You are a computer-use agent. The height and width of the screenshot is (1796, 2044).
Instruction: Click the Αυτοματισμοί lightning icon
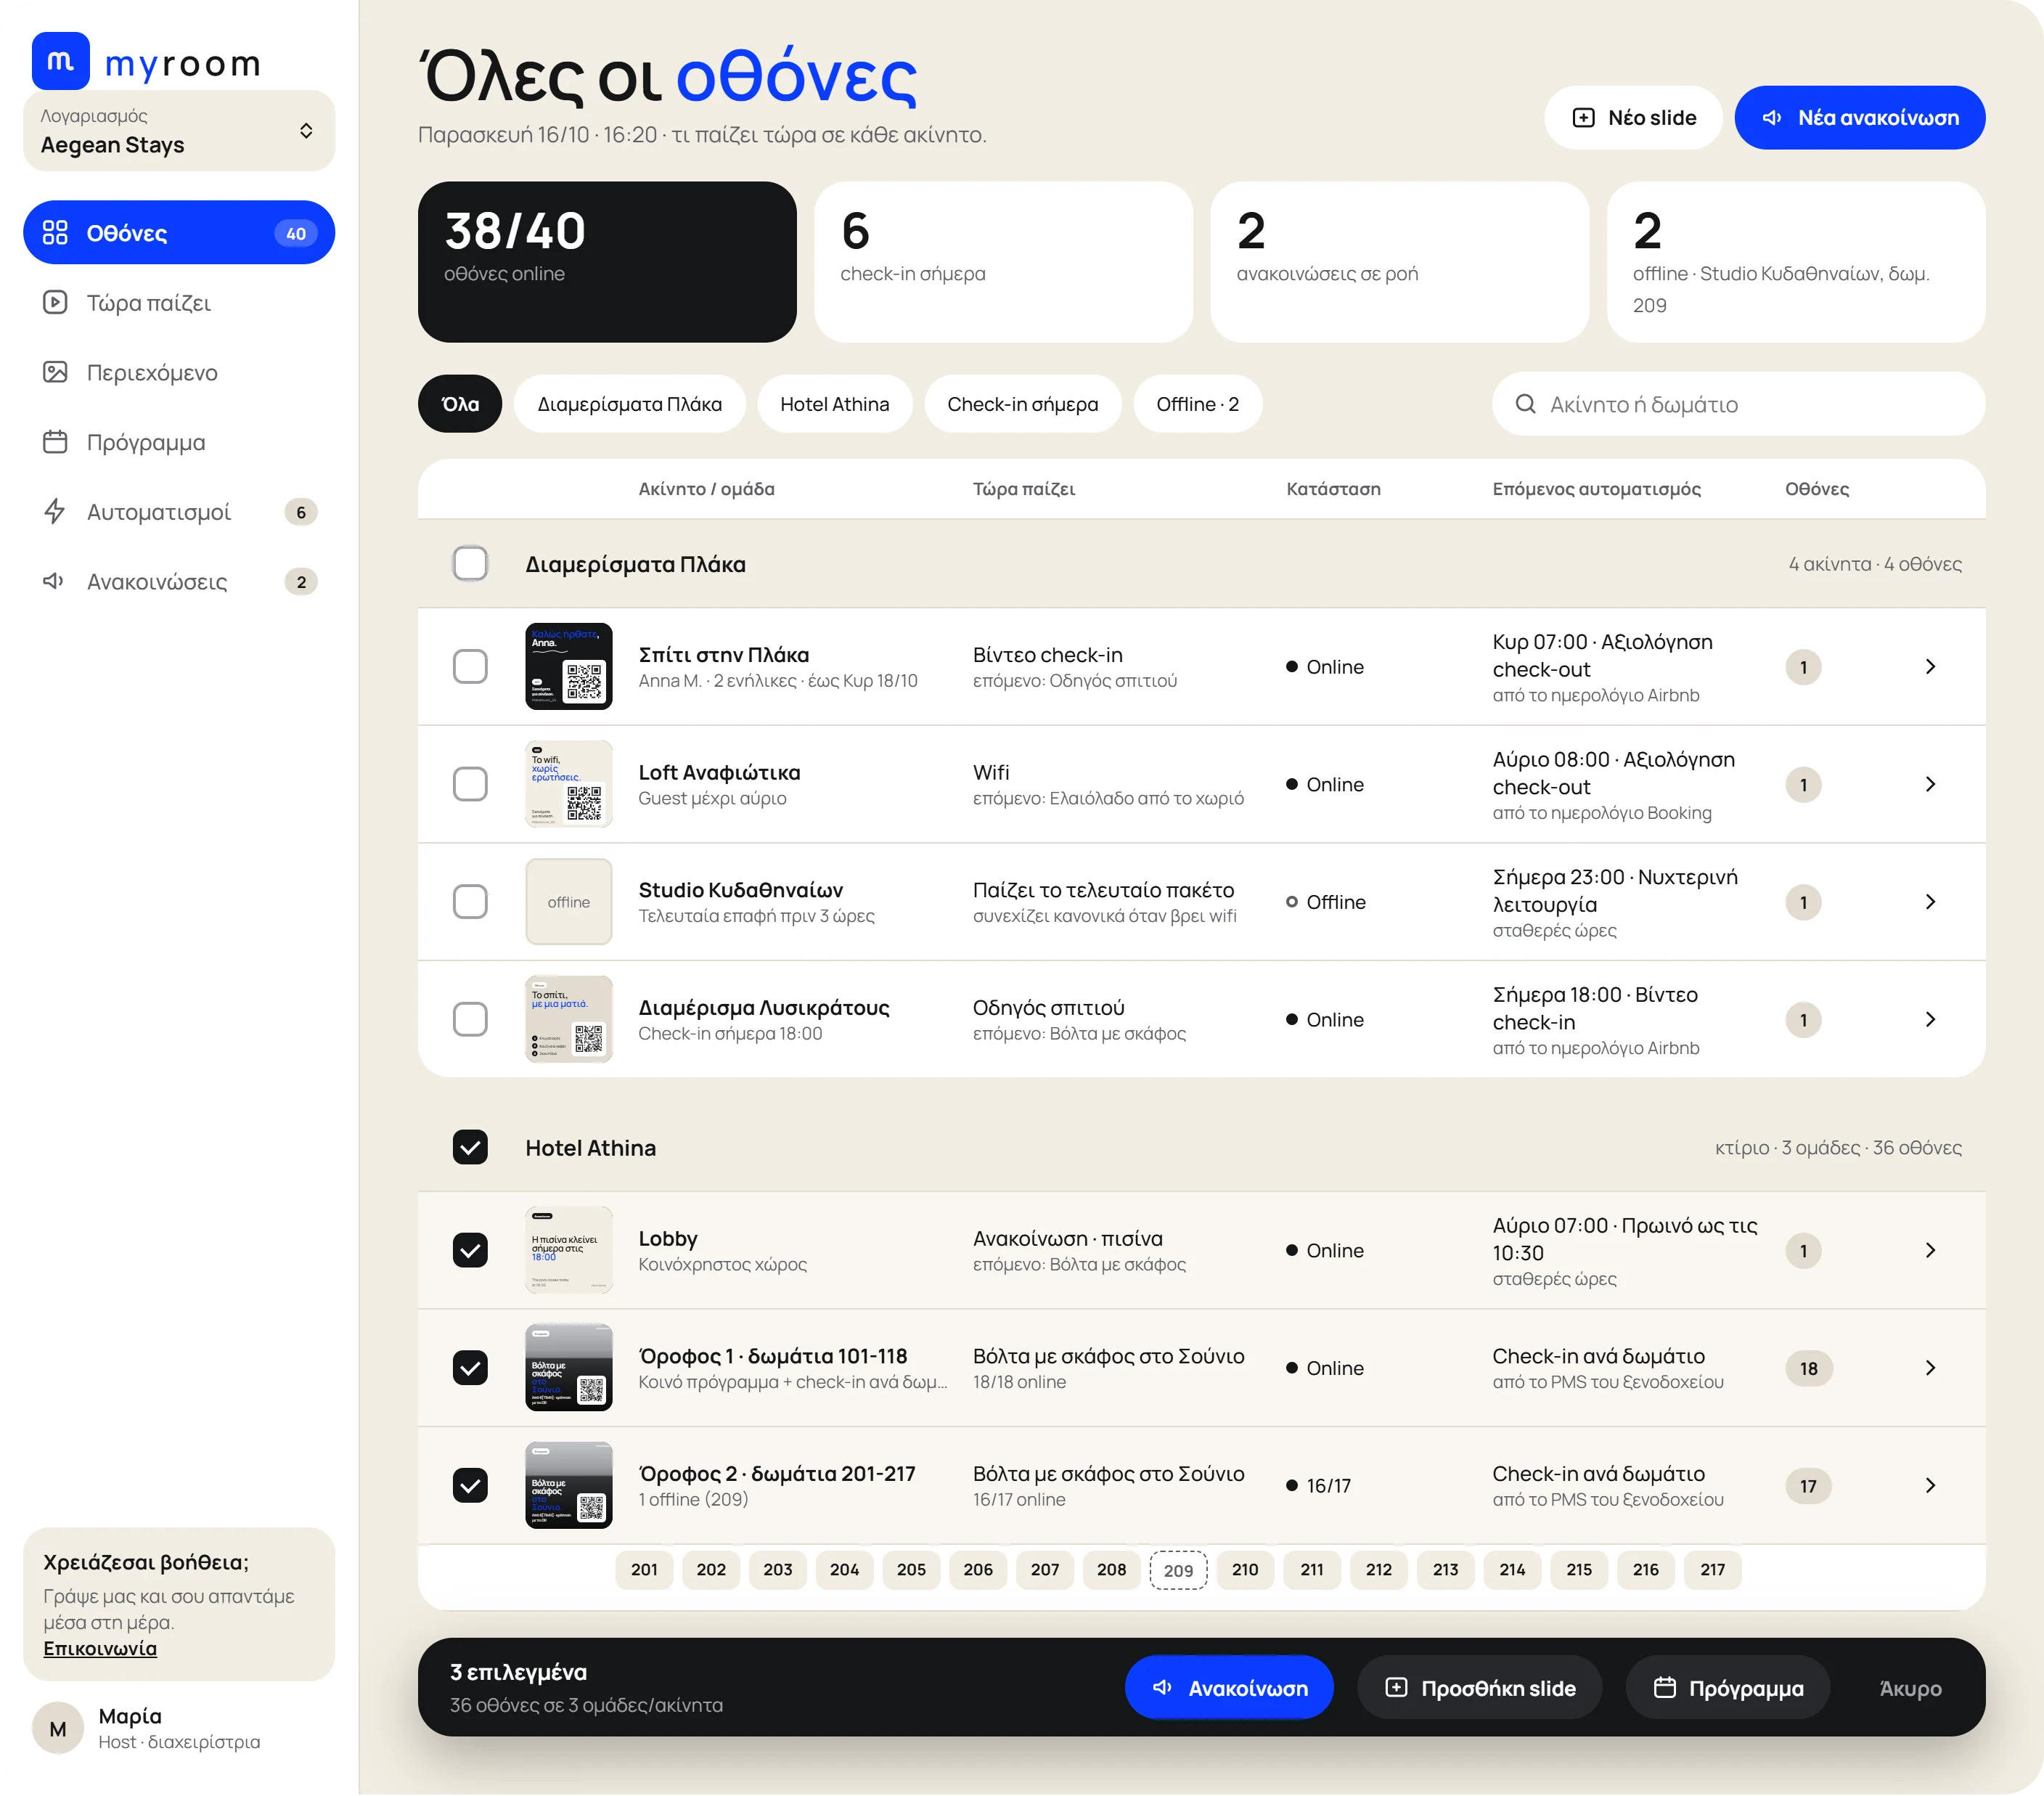click(55, 512)
